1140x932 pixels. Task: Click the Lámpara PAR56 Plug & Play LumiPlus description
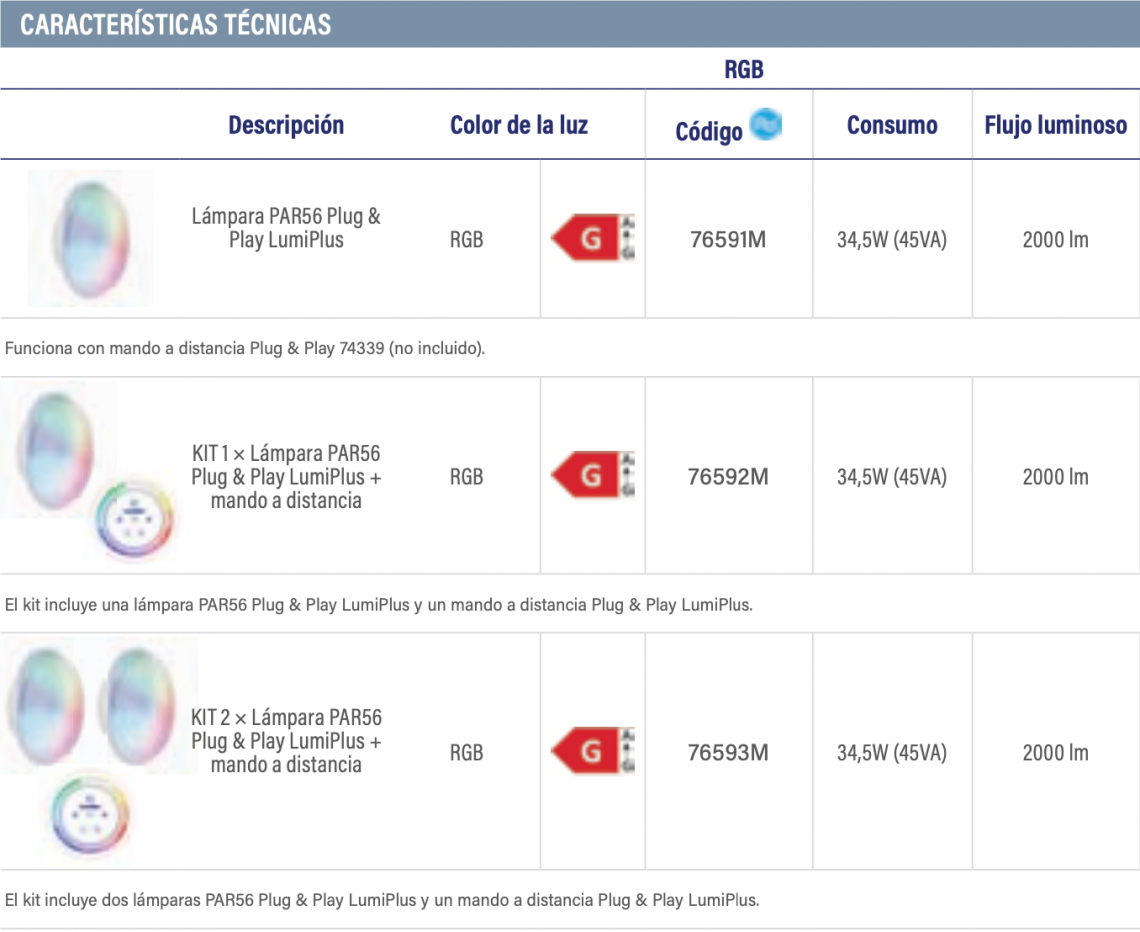point(286,228)
